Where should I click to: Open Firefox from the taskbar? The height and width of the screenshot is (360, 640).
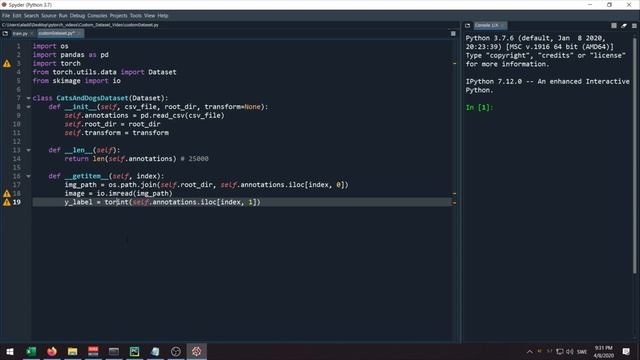52,351
